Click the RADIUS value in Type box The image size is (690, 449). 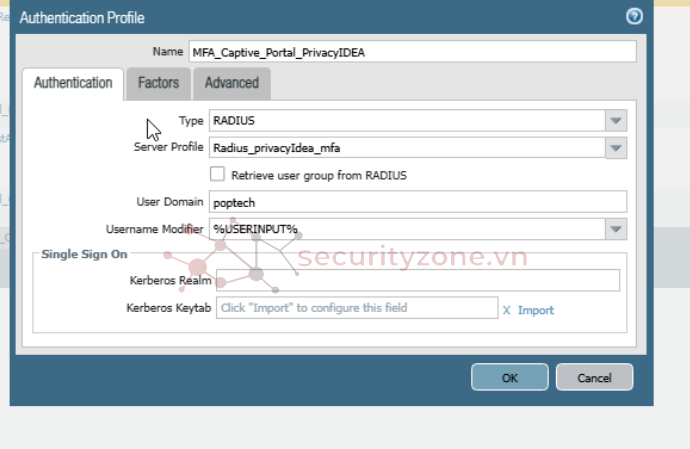[x=236, y=121]
